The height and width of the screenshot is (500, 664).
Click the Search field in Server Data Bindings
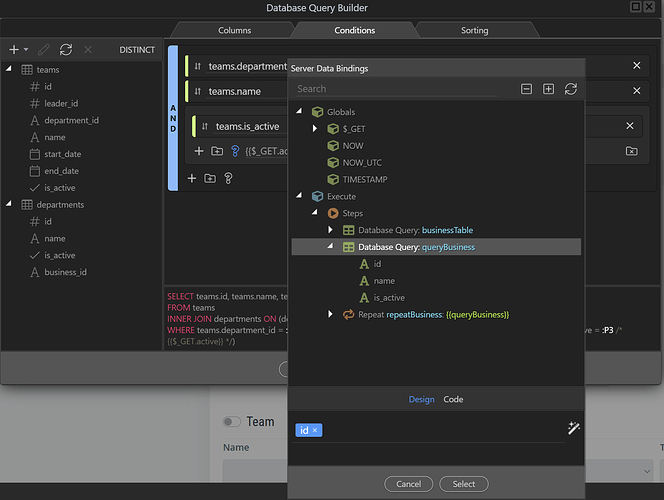[400, 89]
